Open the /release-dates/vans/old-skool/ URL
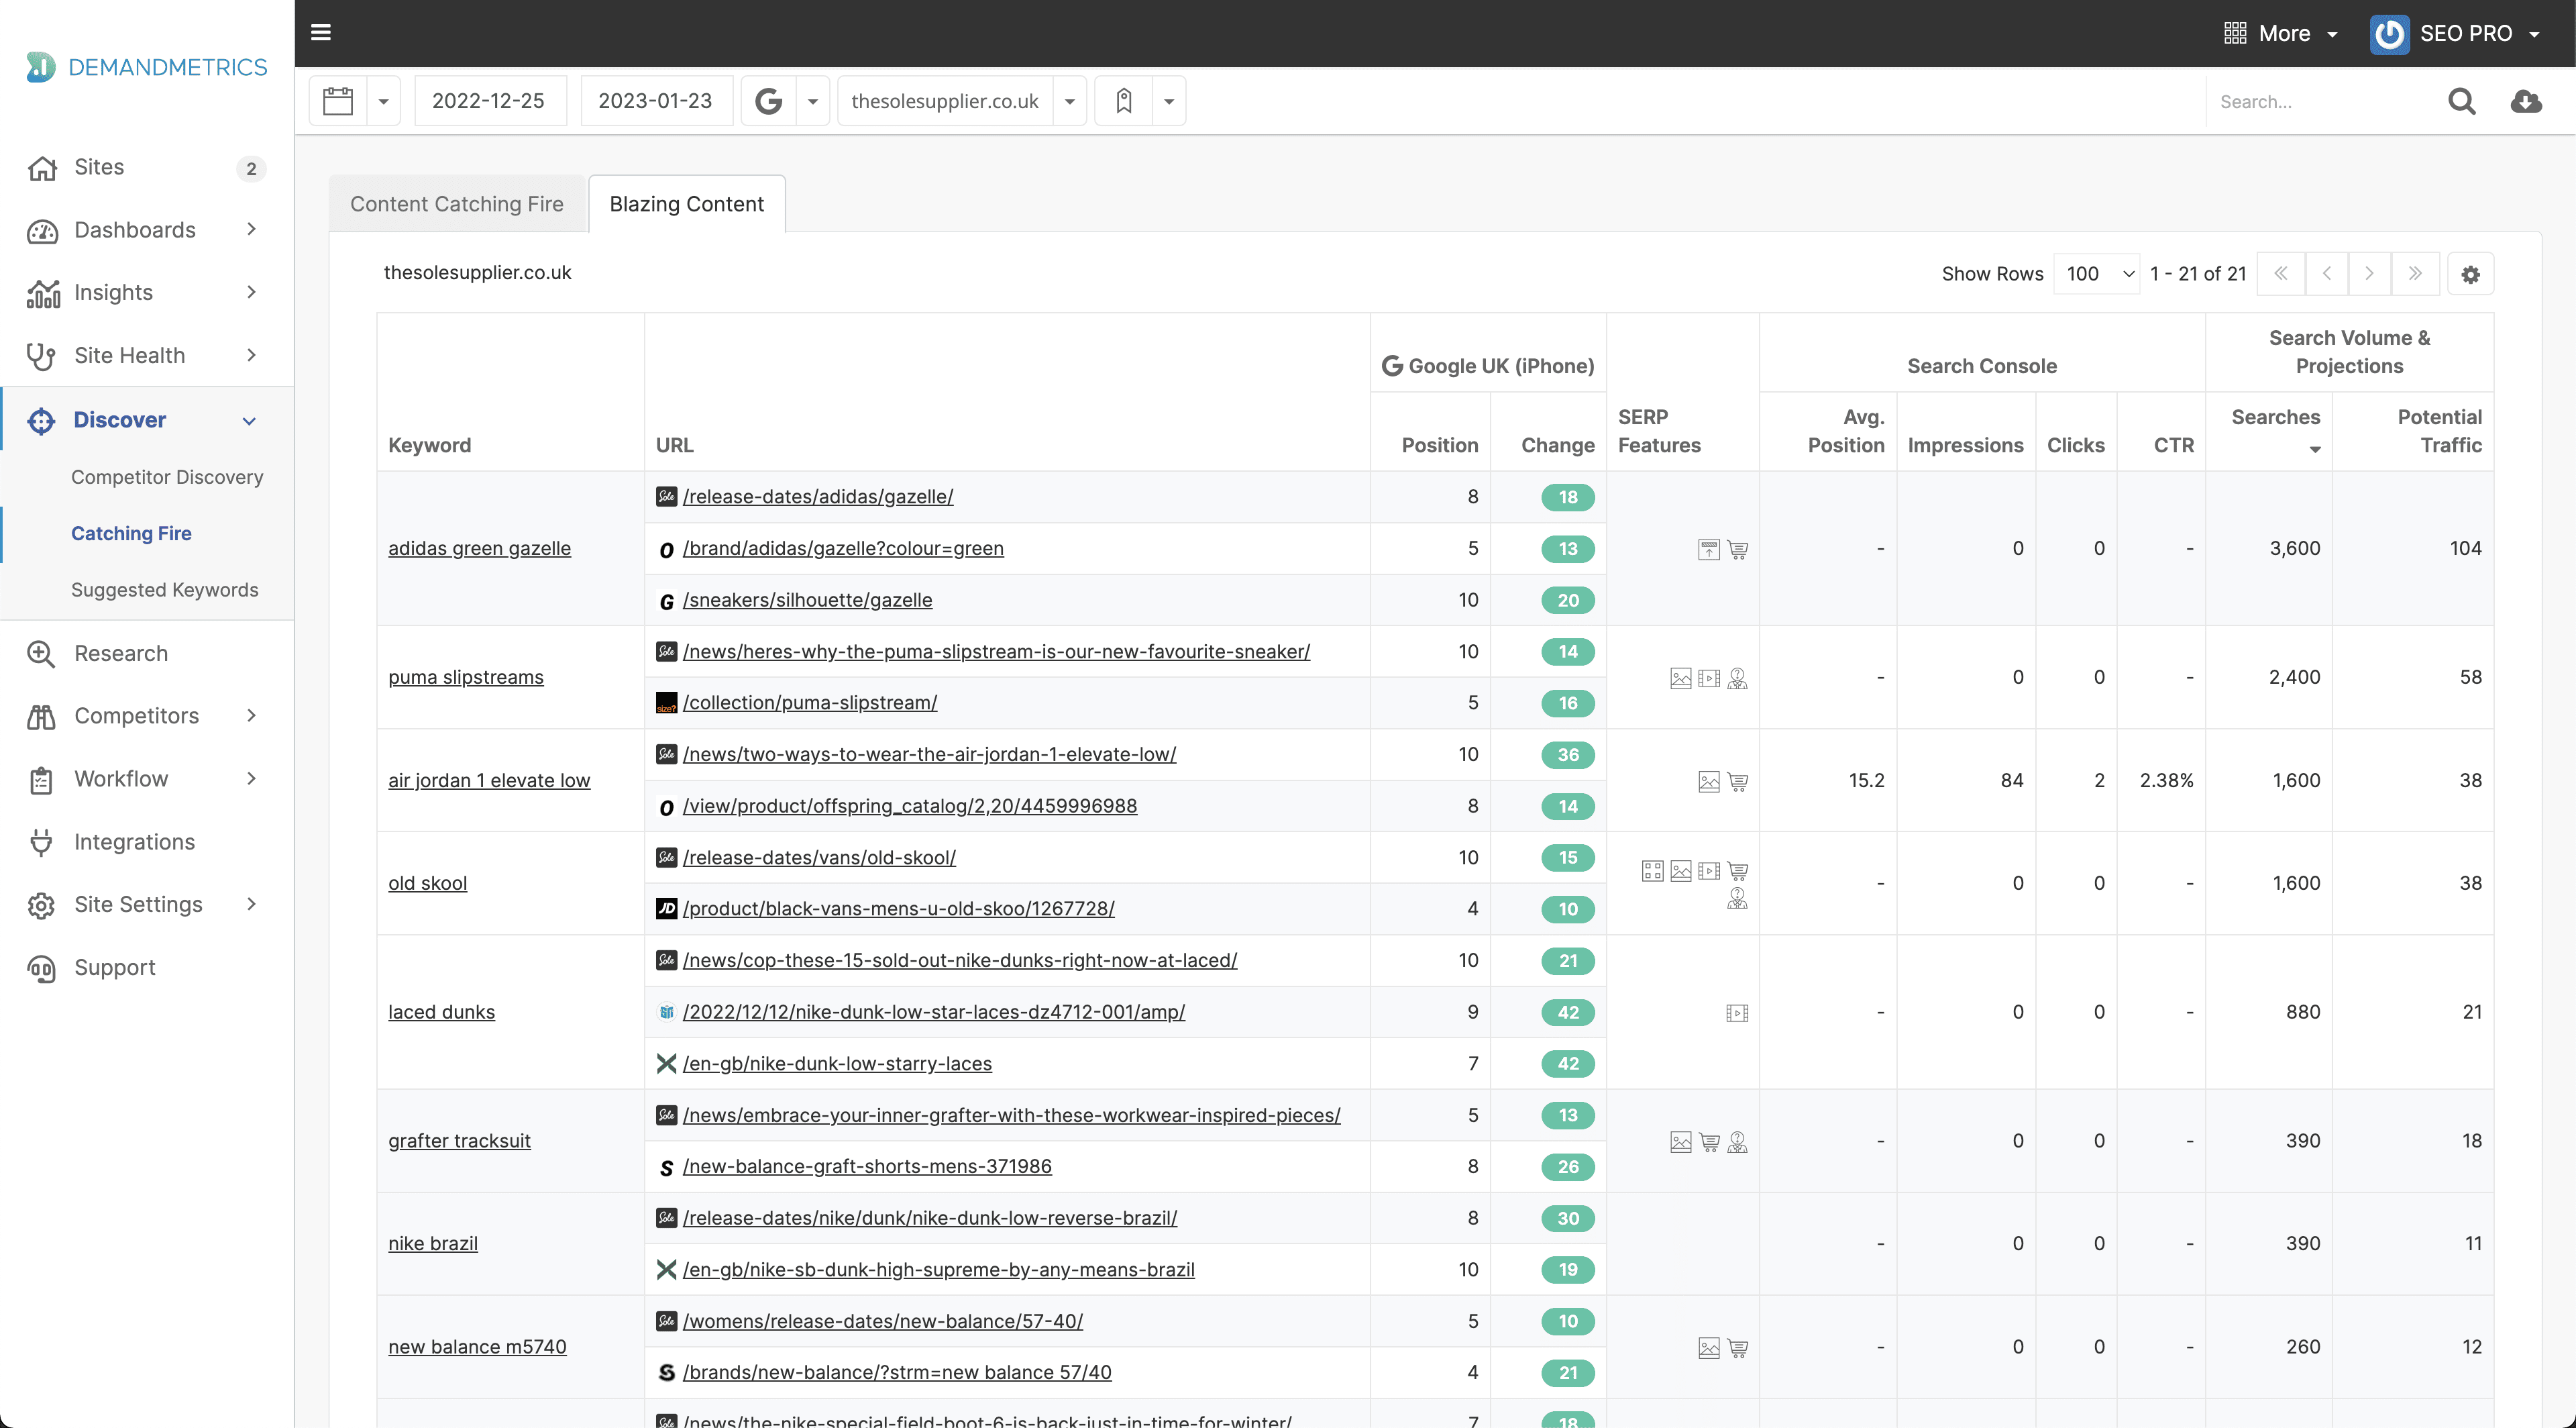The height and width of the screenshot is (1428, 2576). click(x=819, y=857)
